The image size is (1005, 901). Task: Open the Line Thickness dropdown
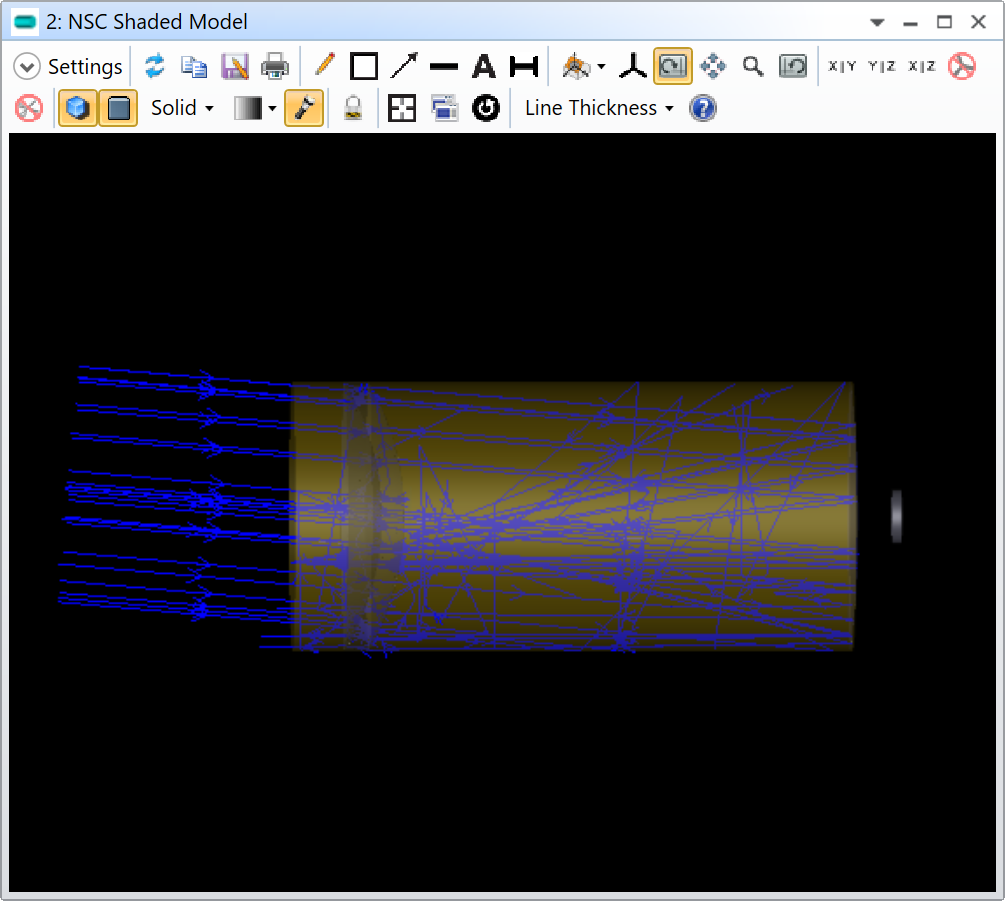[x=599, y=108]
